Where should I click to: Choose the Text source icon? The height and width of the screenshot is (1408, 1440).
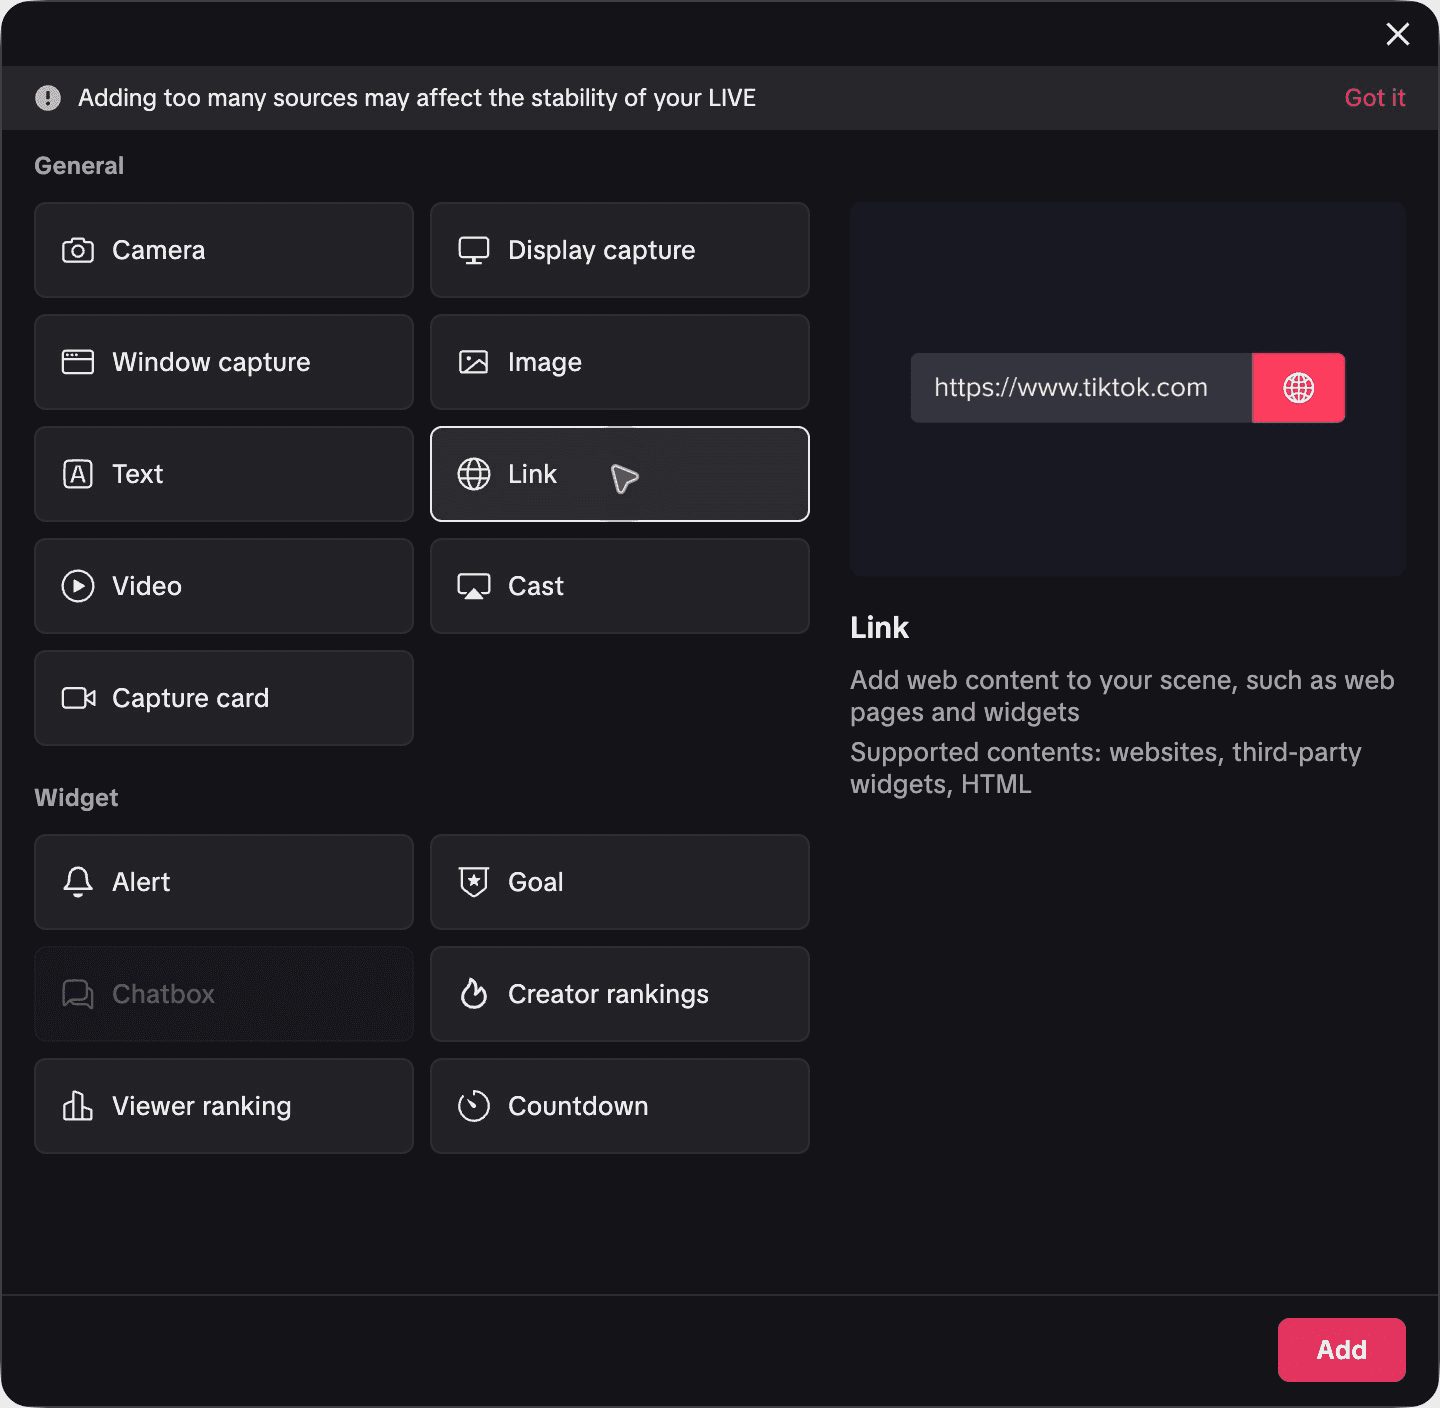pos(78,474)
